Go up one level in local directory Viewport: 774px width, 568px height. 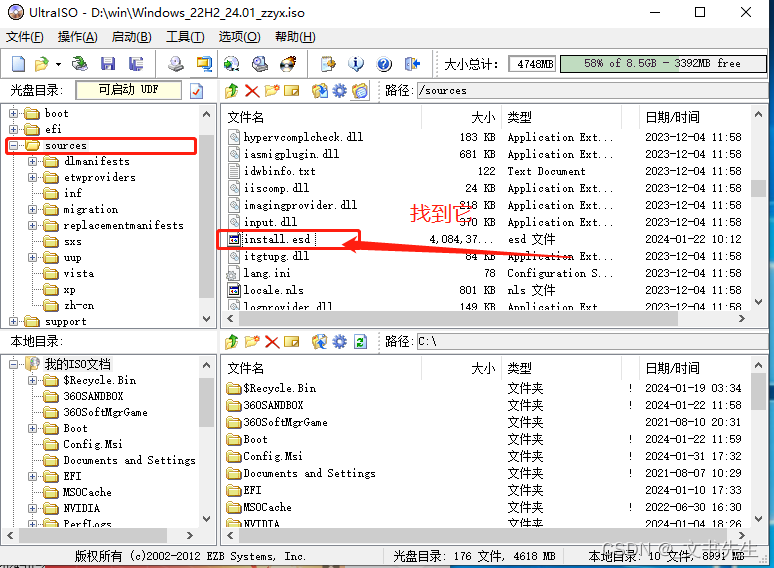tap(232, 341)
